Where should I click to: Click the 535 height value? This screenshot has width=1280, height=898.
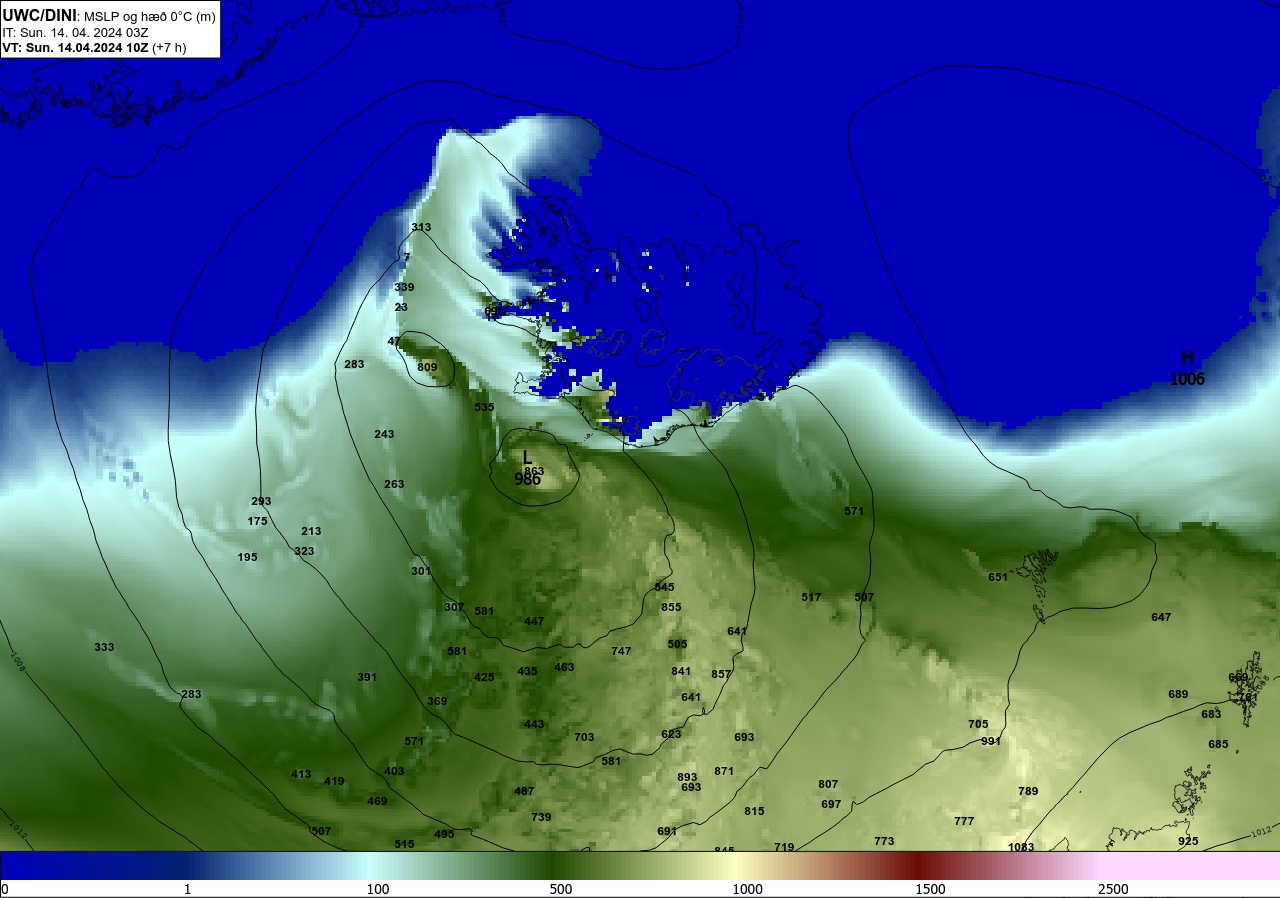(484, 407)
